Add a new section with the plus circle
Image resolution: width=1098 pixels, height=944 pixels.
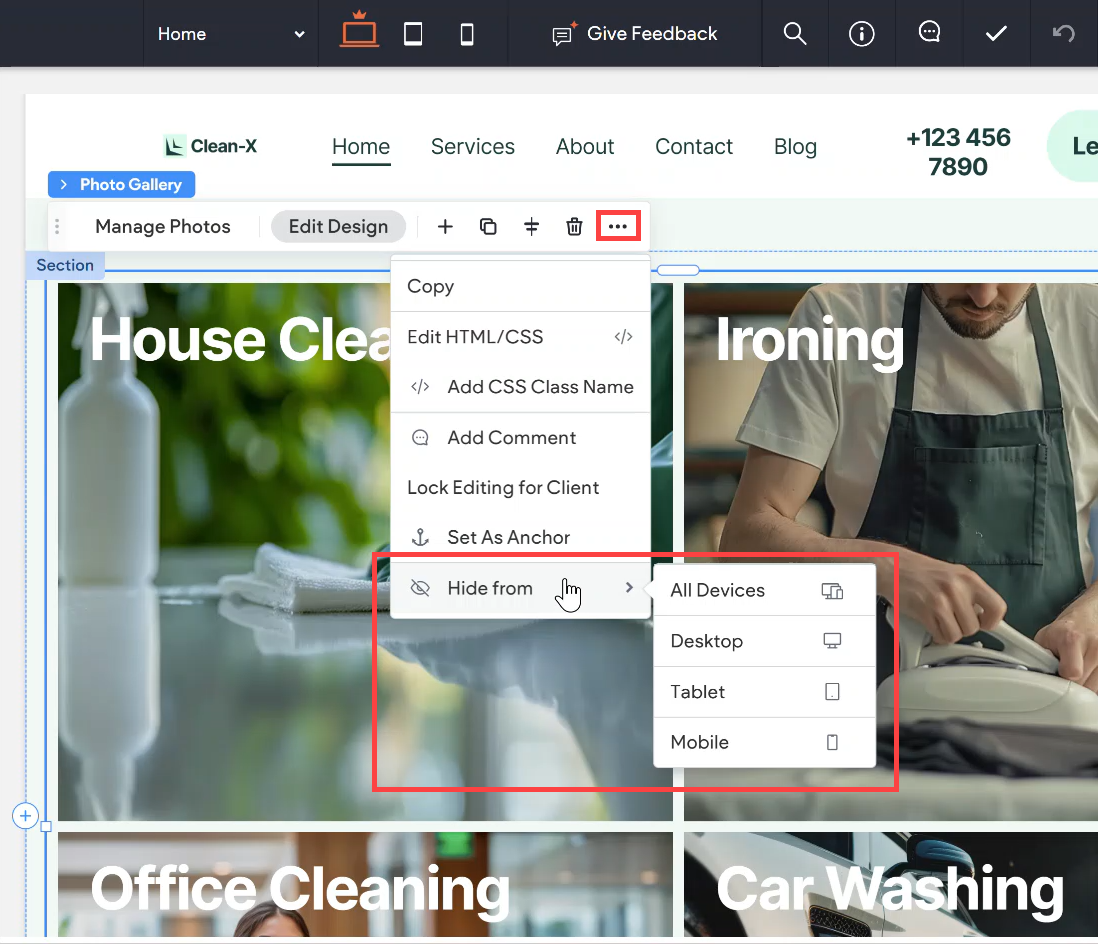point(25,816)
